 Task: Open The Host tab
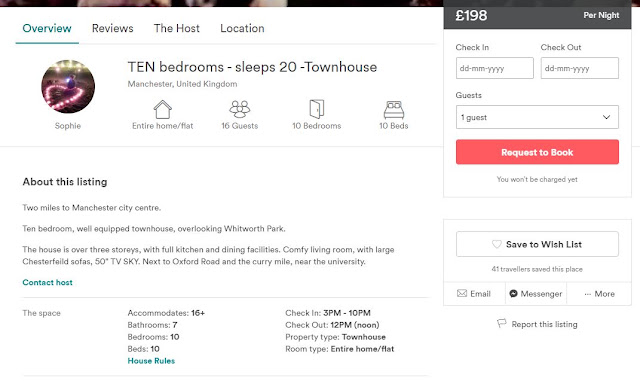pos(177,28)
